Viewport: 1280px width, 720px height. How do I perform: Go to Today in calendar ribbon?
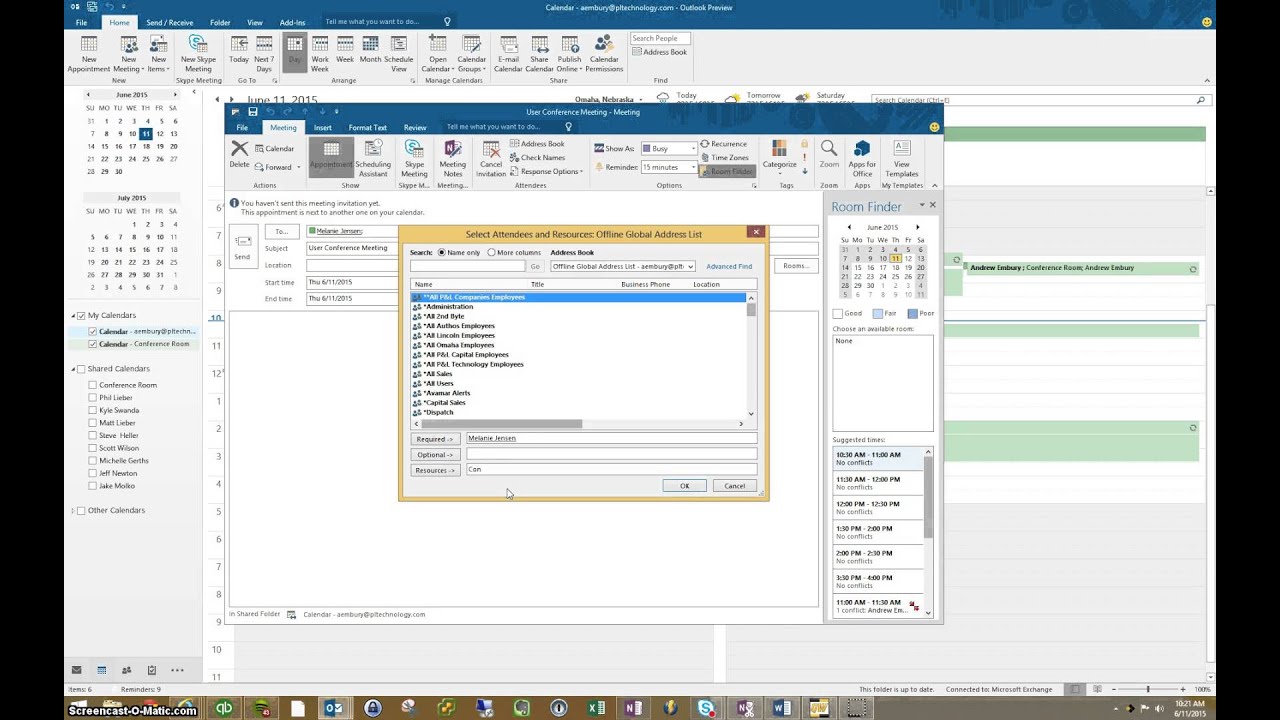(239, 49)
